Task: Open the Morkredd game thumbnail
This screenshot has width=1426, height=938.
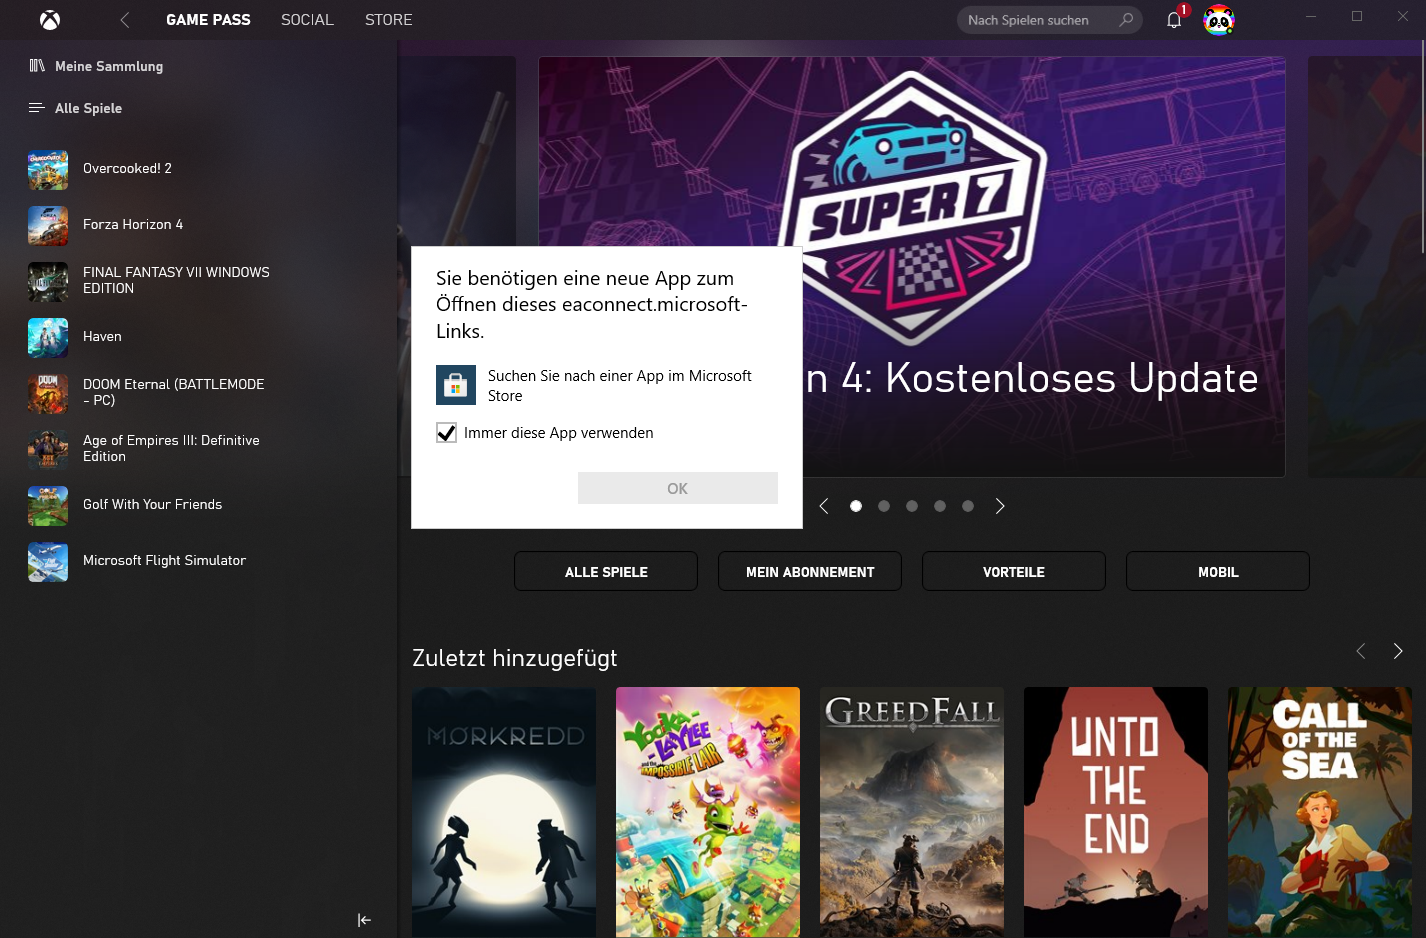Action: pos(504,812)
